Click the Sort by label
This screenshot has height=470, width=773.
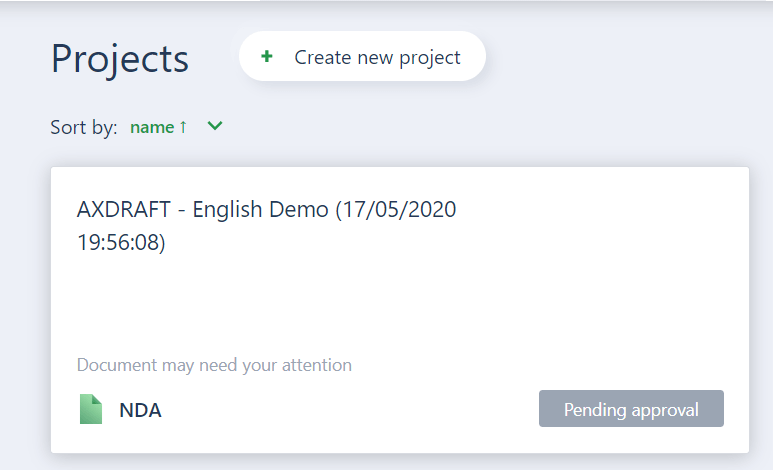84,128
